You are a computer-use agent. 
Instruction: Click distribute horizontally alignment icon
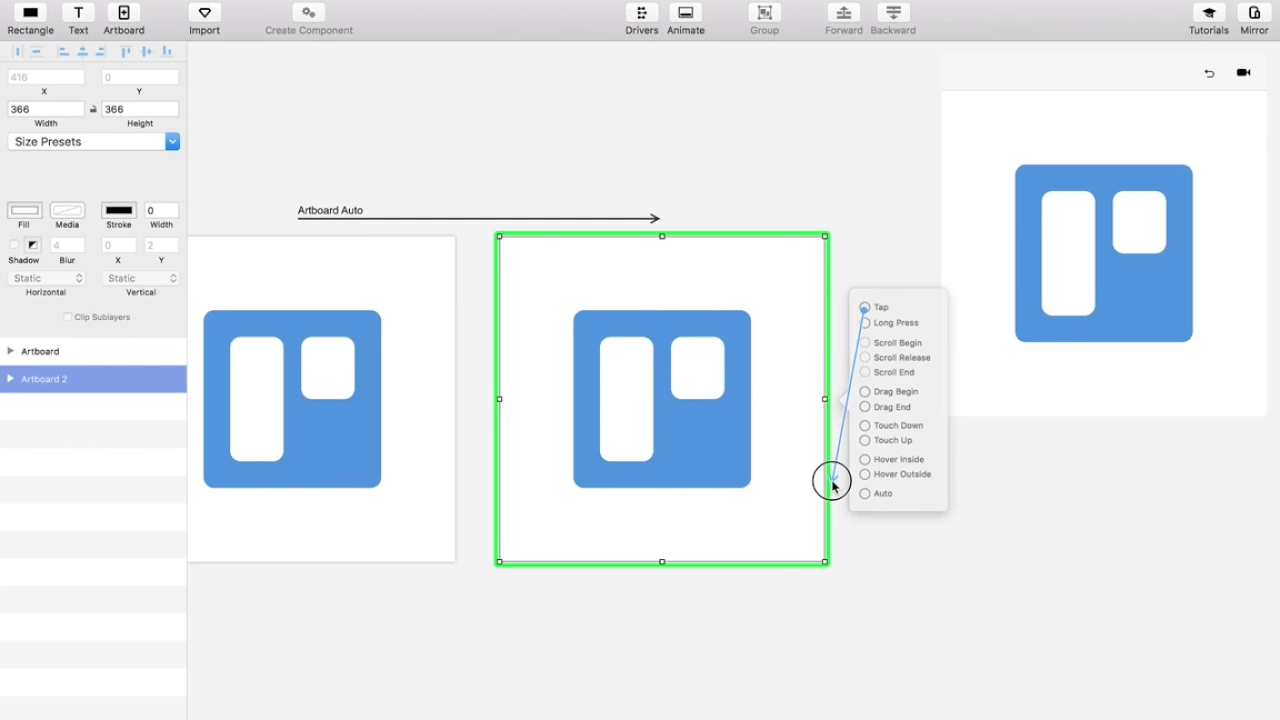pos(18,51)
